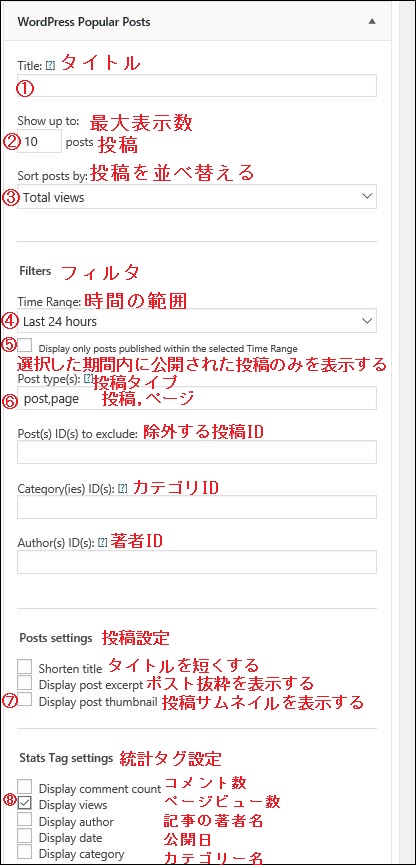This screenshot has width=416, height=865.
Task: Focus the Show up to posts number field
Action: 40,142
